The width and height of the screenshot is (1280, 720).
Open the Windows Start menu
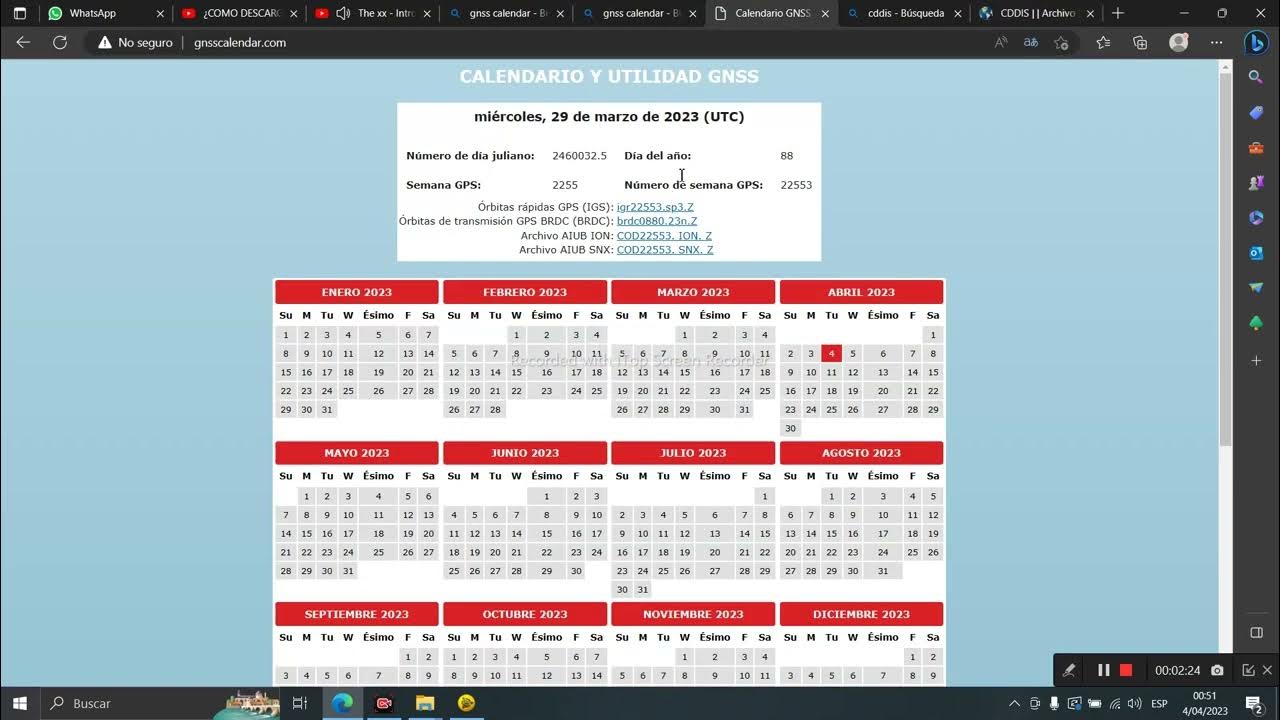point(20,703)
